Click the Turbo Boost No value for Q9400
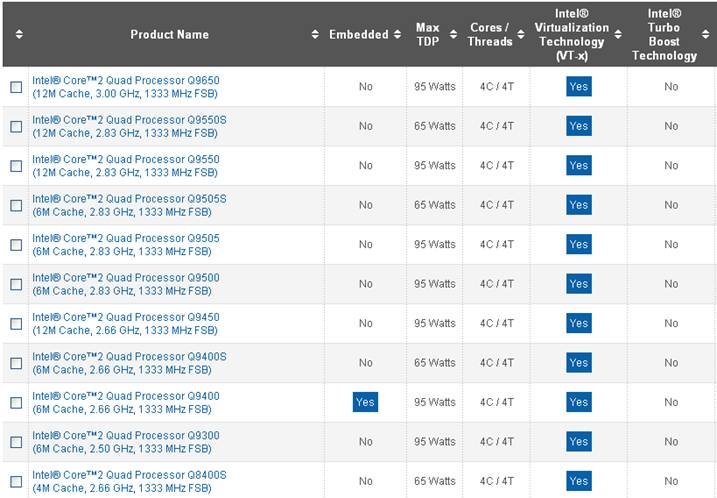717x498 pixels. (671, 402)
